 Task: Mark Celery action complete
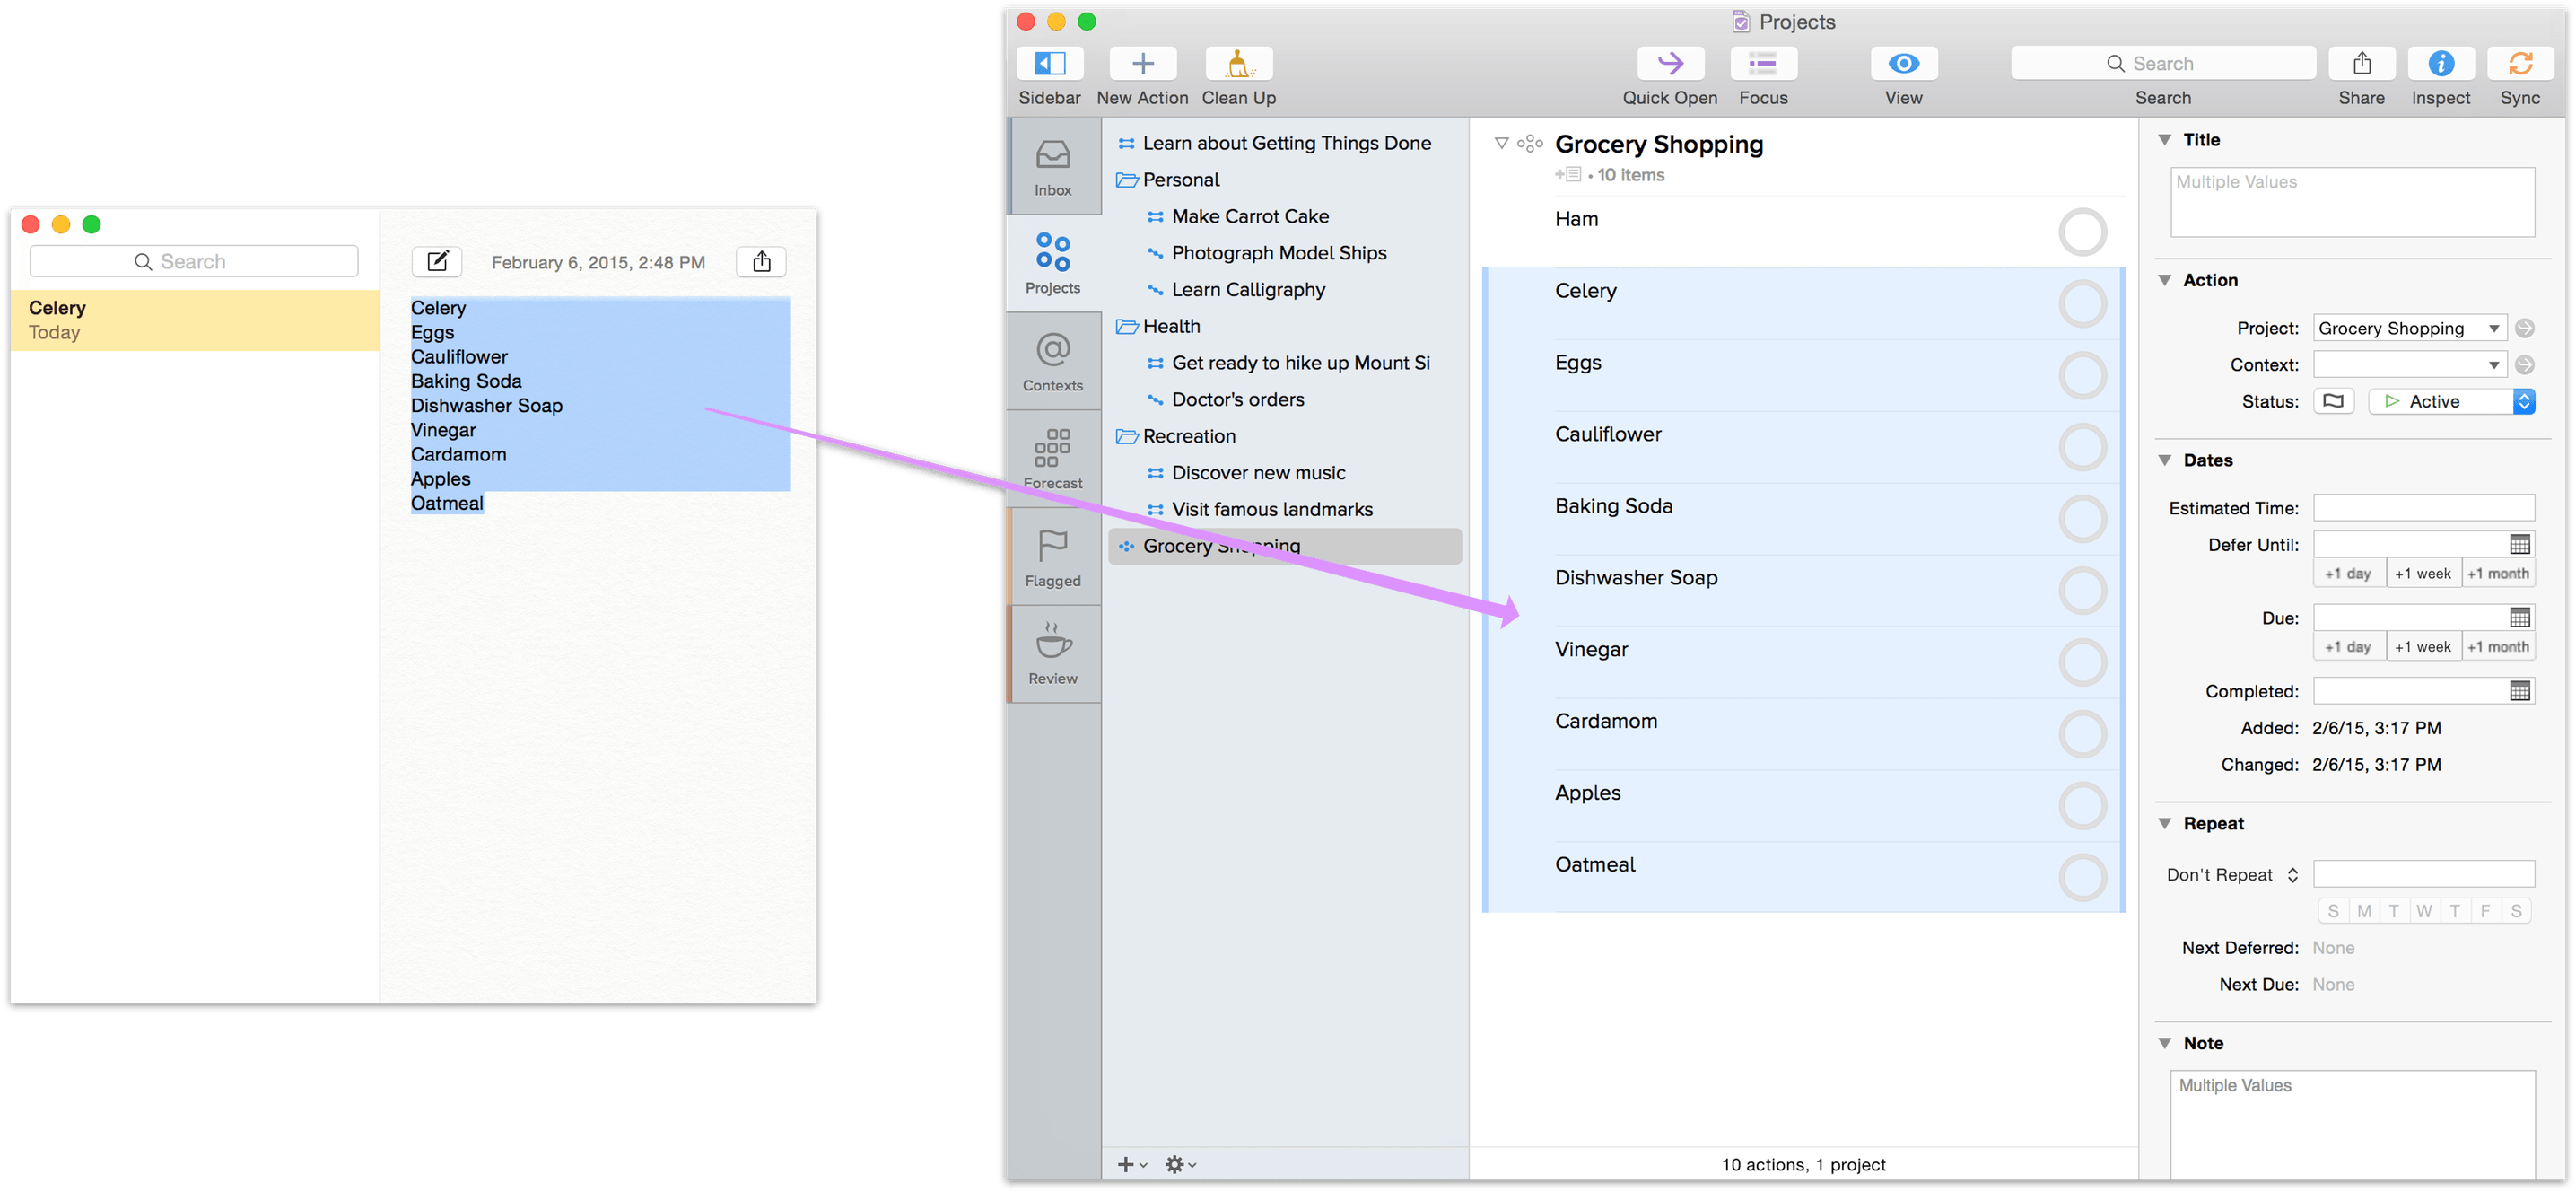2082,304
